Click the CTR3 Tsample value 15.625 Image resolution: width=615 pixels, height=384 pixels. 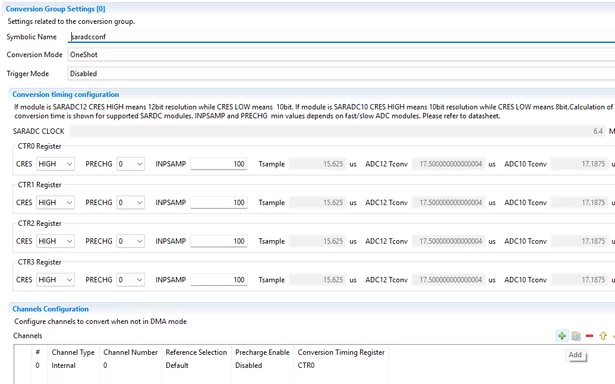pyautogui.click(x=318, y=280)
